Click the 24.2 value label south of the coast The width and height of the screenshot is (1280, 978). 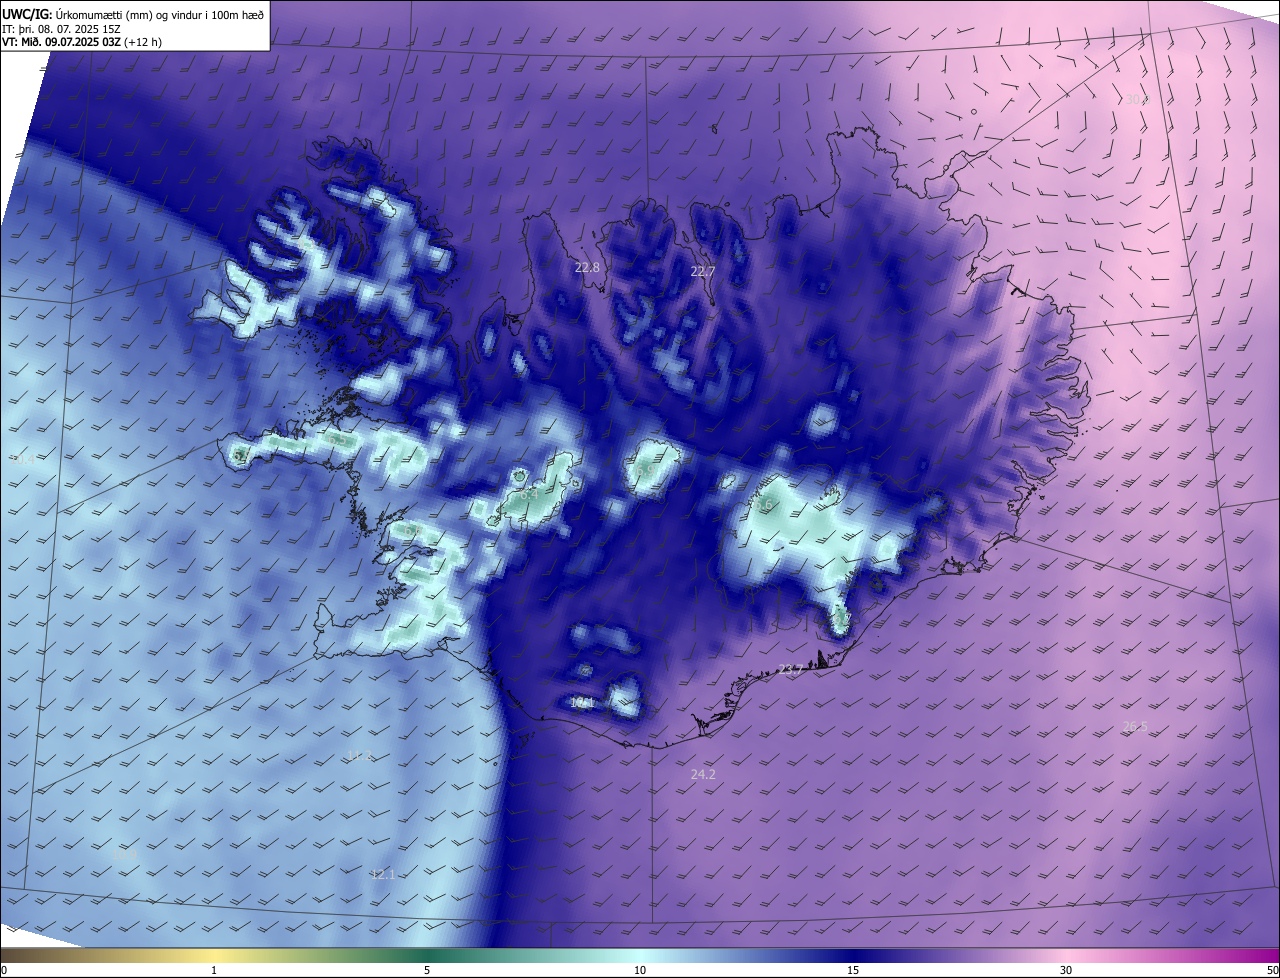(x=703, y=774)
